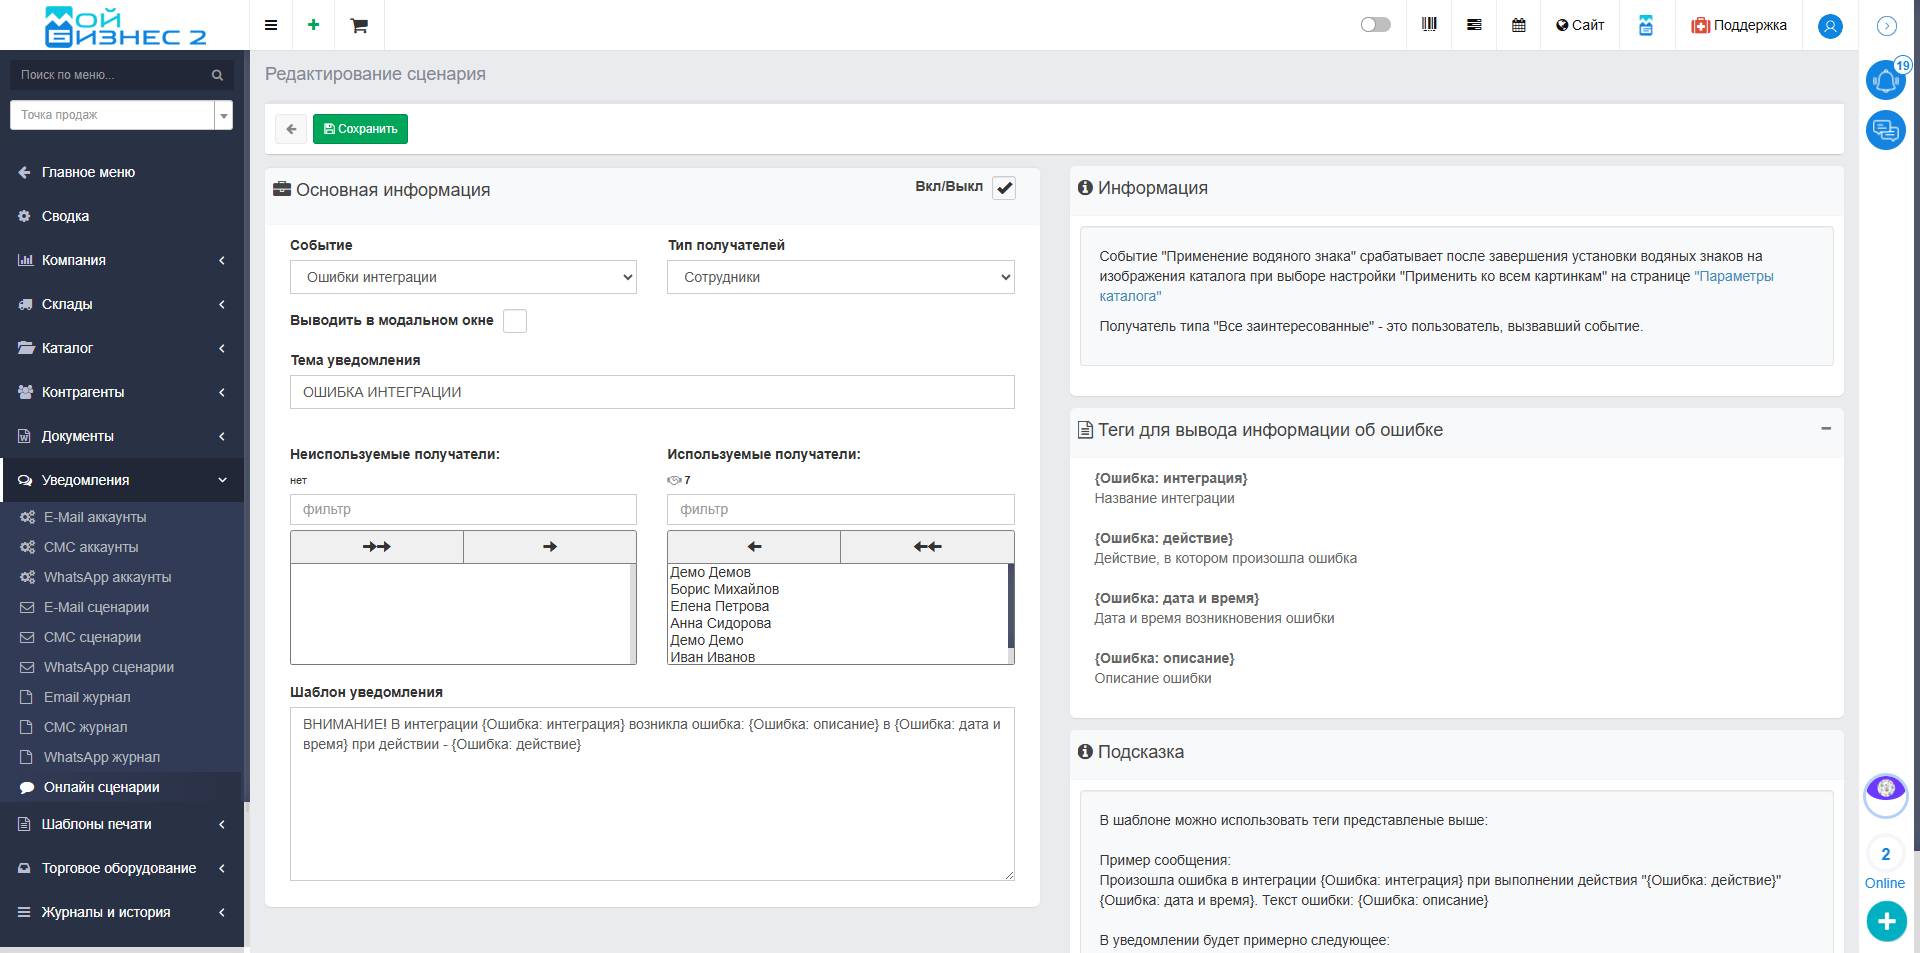
Task: Open the shopping cart icon
Action: tap(359, 25)
